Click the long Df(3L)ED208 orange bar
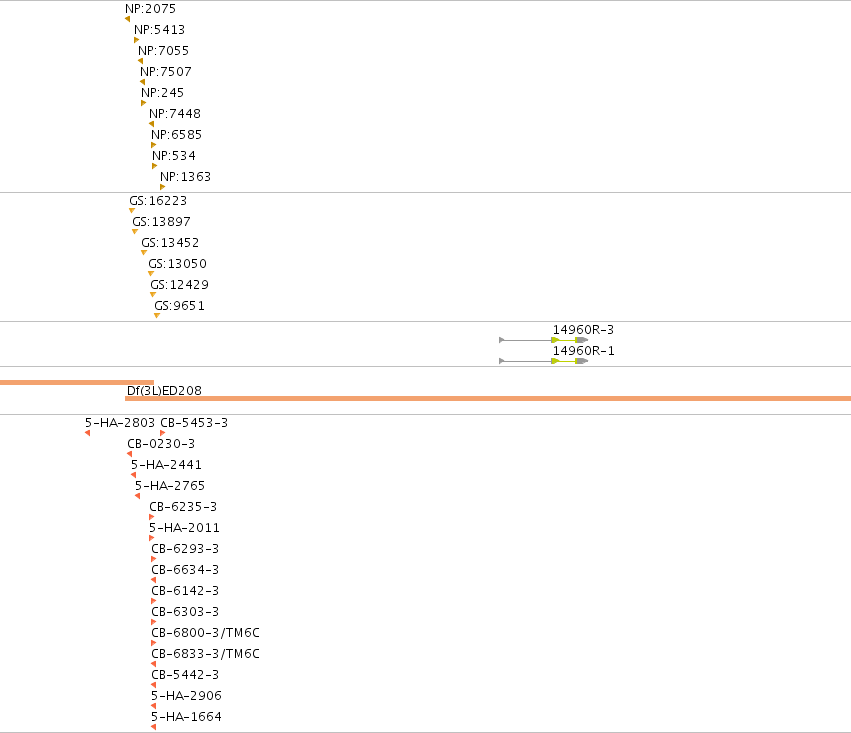 pos(488,399)
